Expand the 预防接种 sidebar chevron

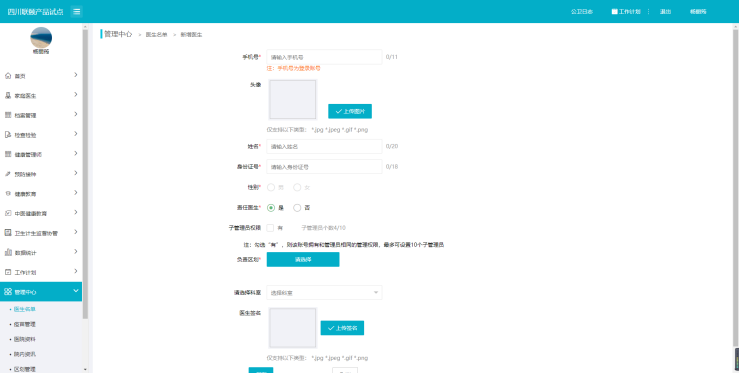click(76, 174)
